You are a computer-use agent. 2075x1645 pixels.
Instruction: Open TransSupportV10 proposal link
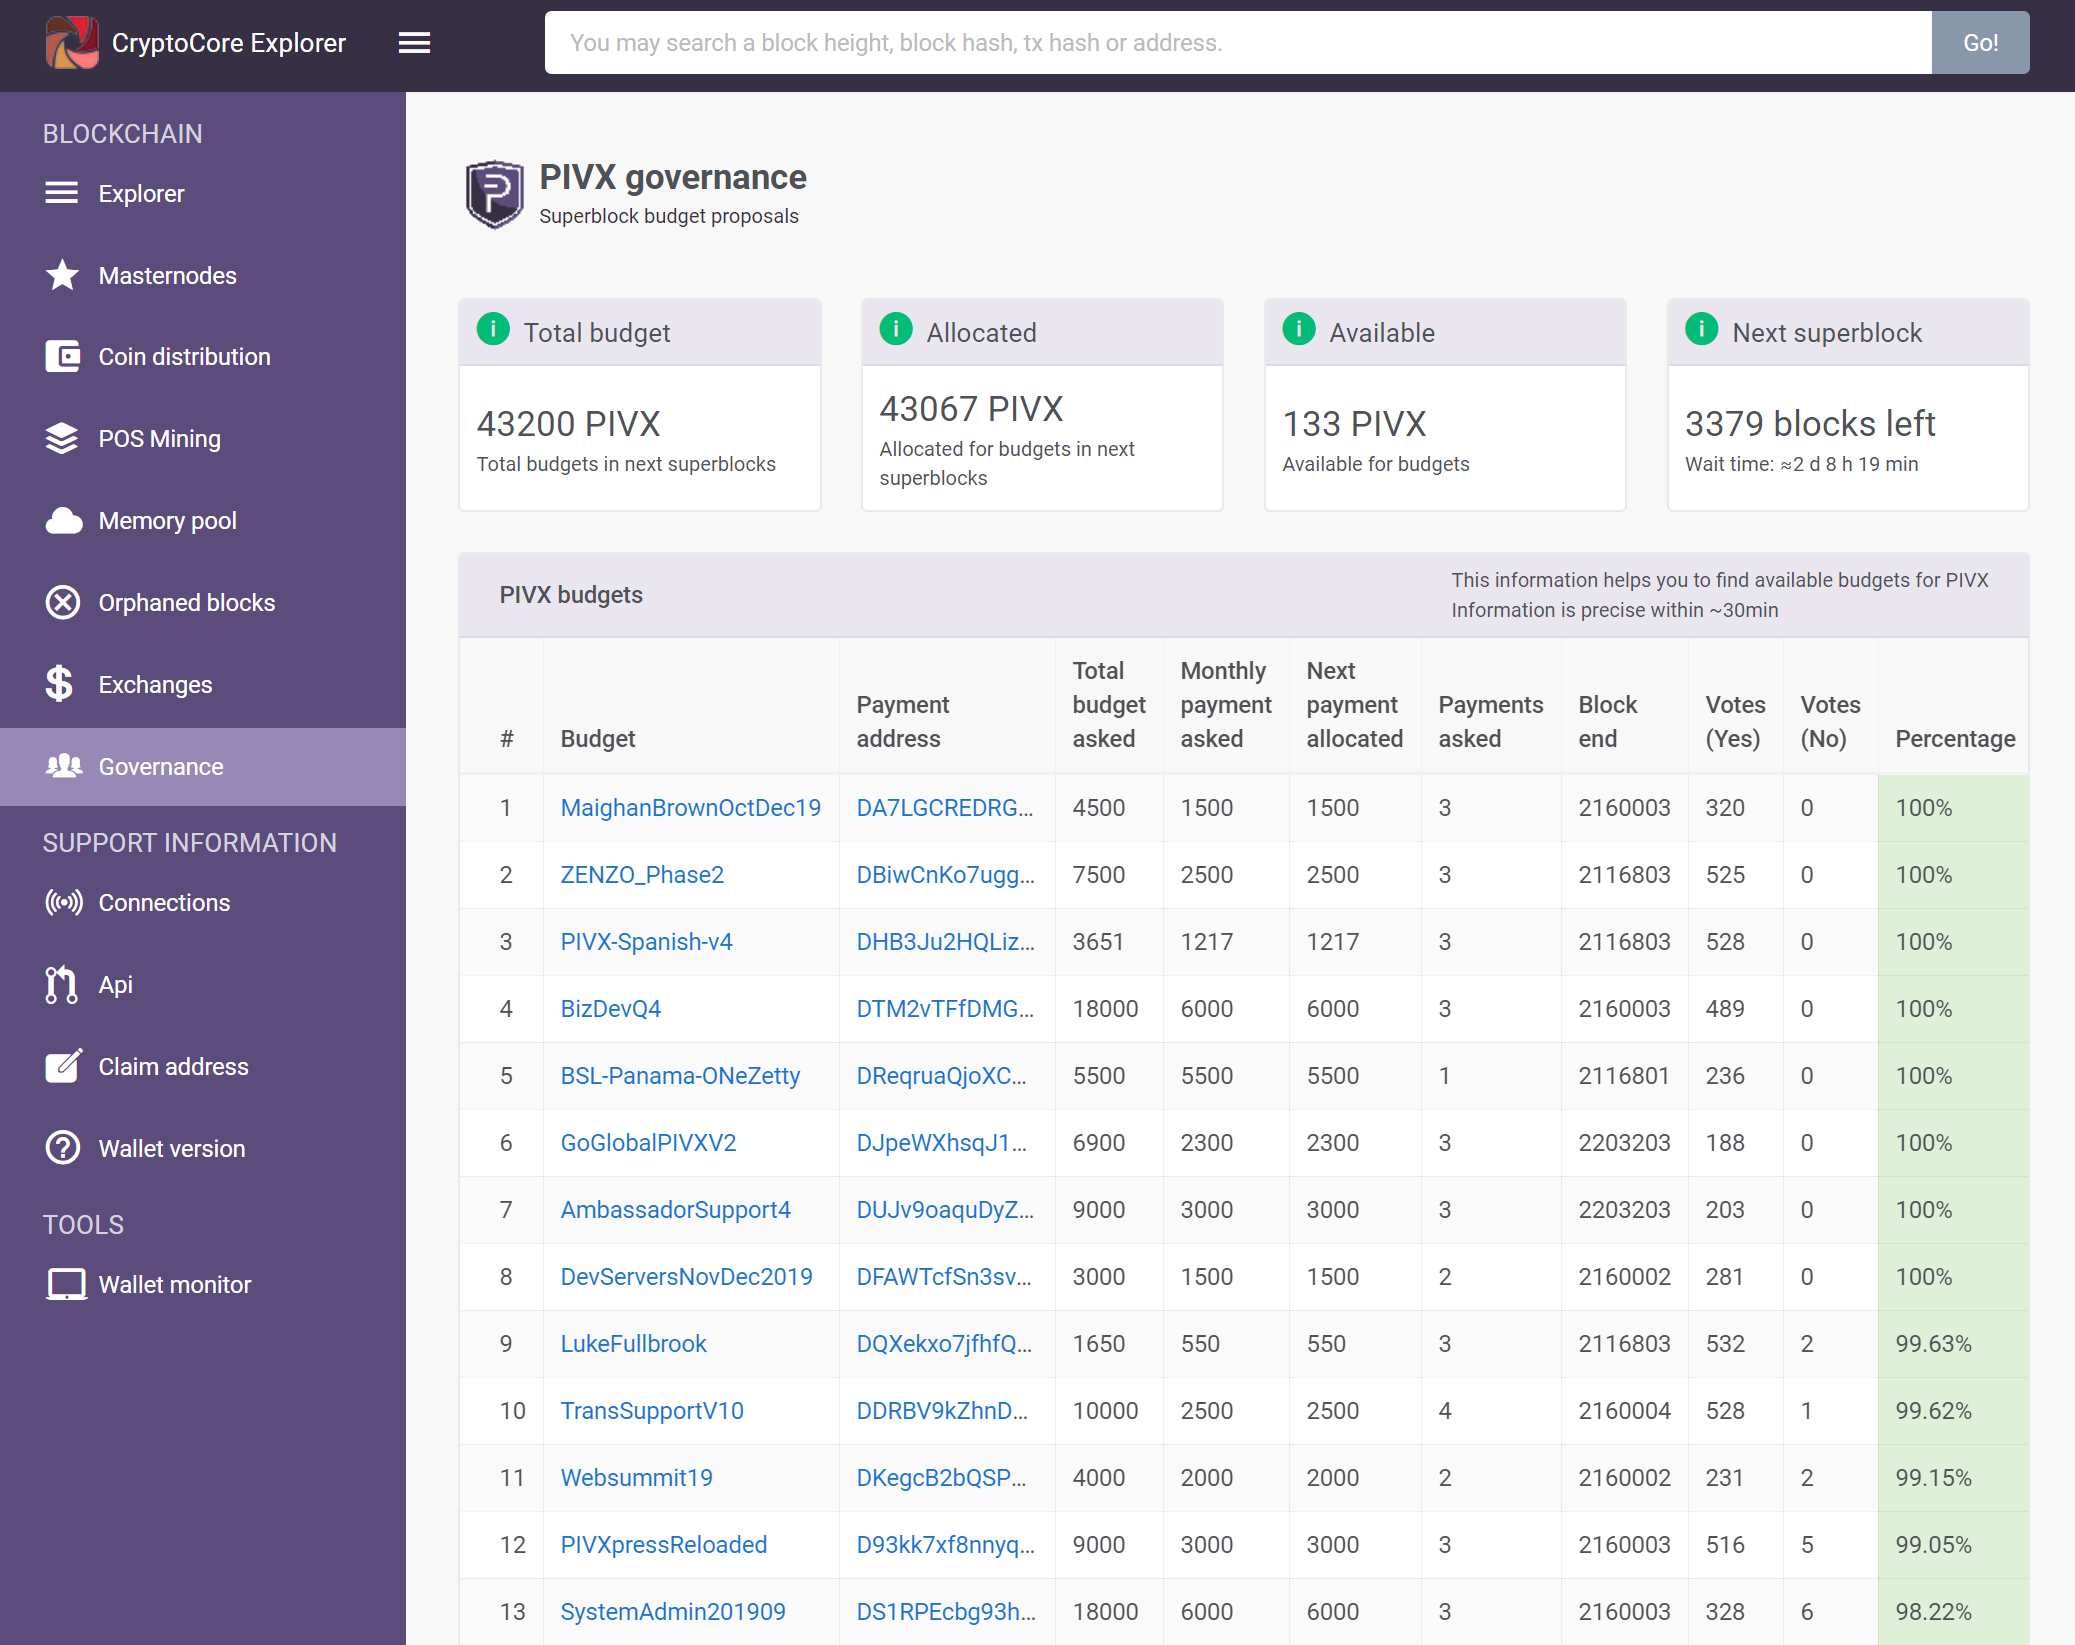[652, 1411]
